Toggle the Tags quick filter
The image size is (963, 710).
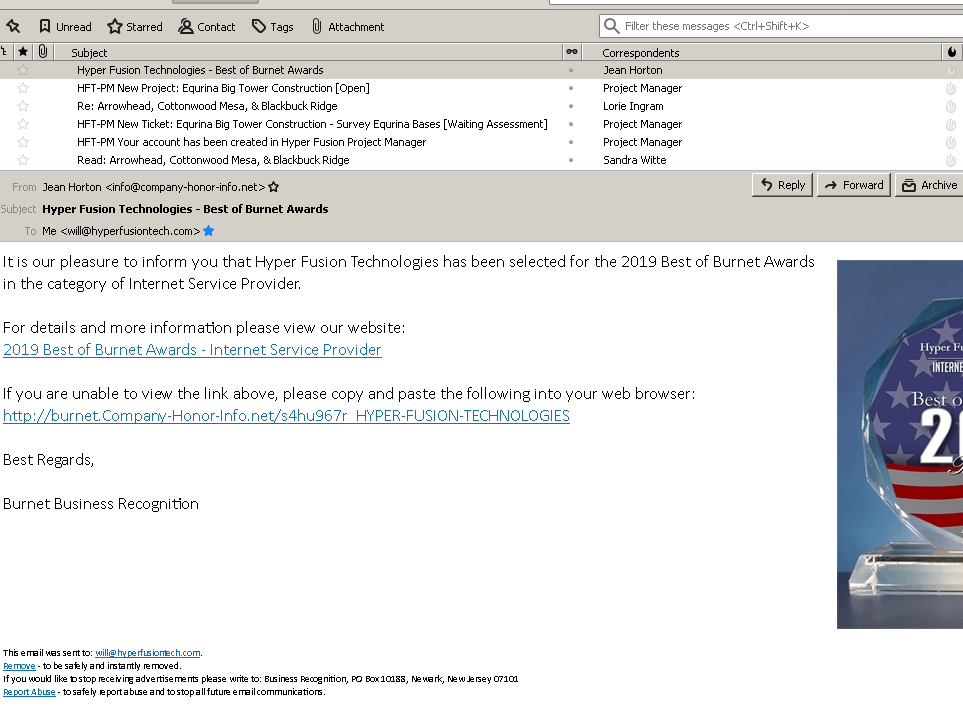pos(273,26)
